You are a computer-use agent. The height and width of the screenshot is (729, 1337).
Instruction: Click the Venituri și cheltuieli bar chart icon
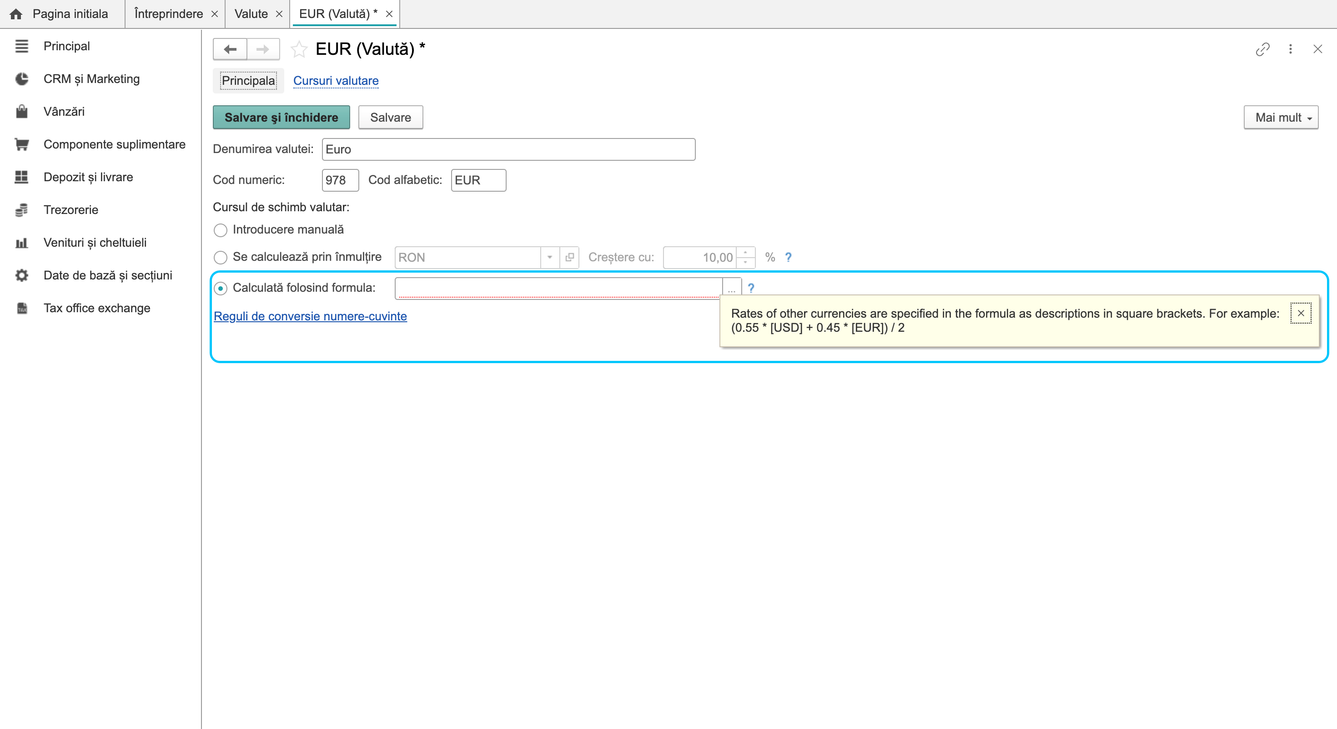point(21,243)
